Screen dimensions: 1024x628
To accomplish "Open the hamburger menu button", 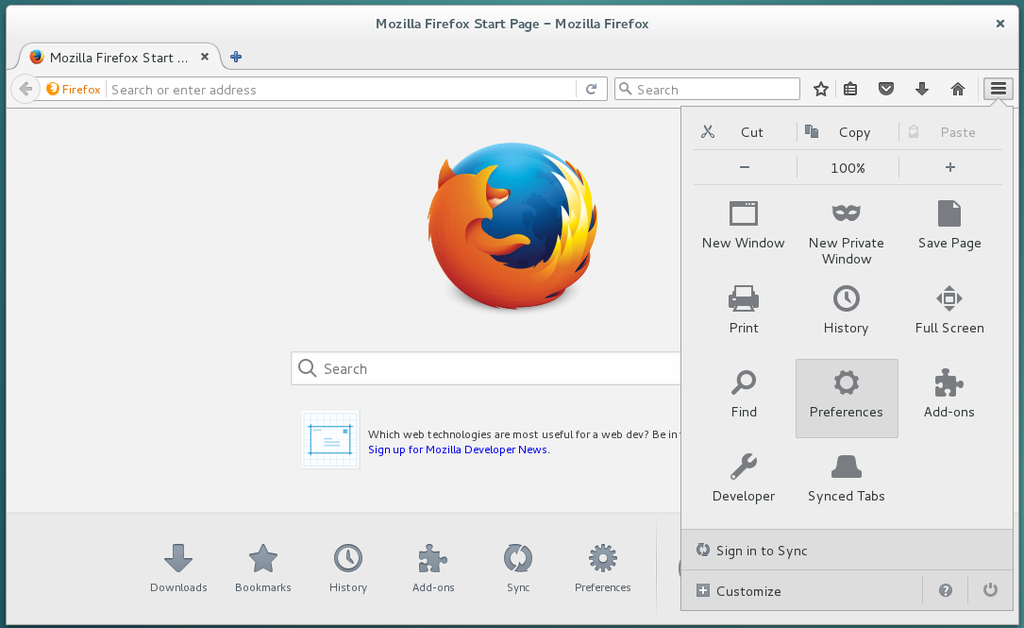I will pyautogui.click(x=998, y=89).
